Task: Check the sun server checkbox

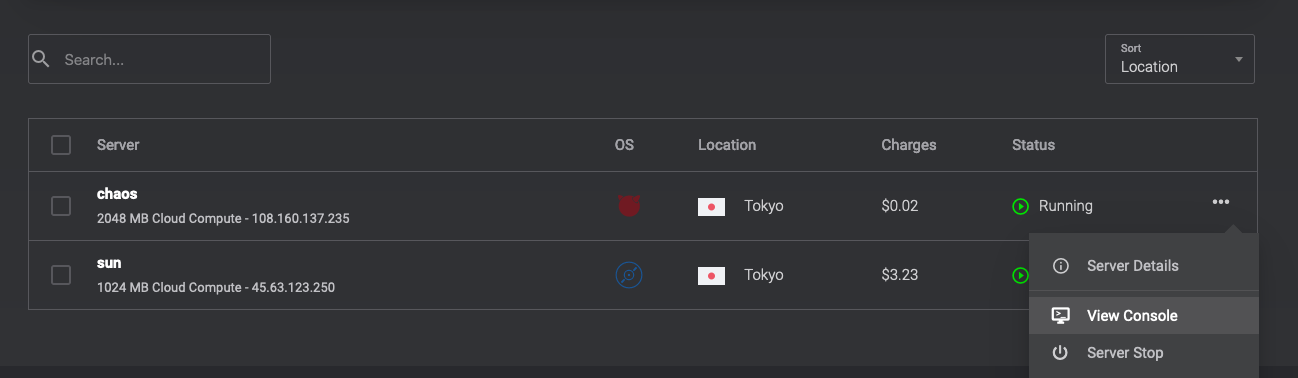Action: tap(61, 275)
